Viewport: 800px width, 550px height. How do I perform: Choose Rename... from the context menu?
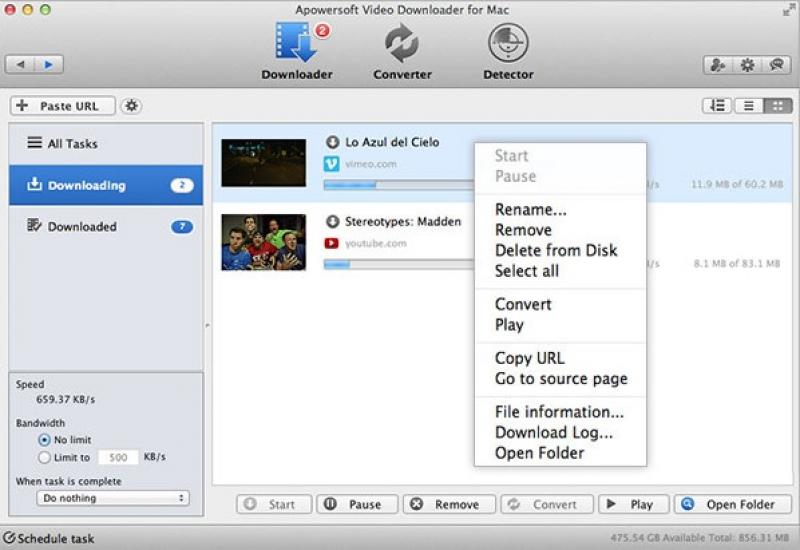pos(560,209)
